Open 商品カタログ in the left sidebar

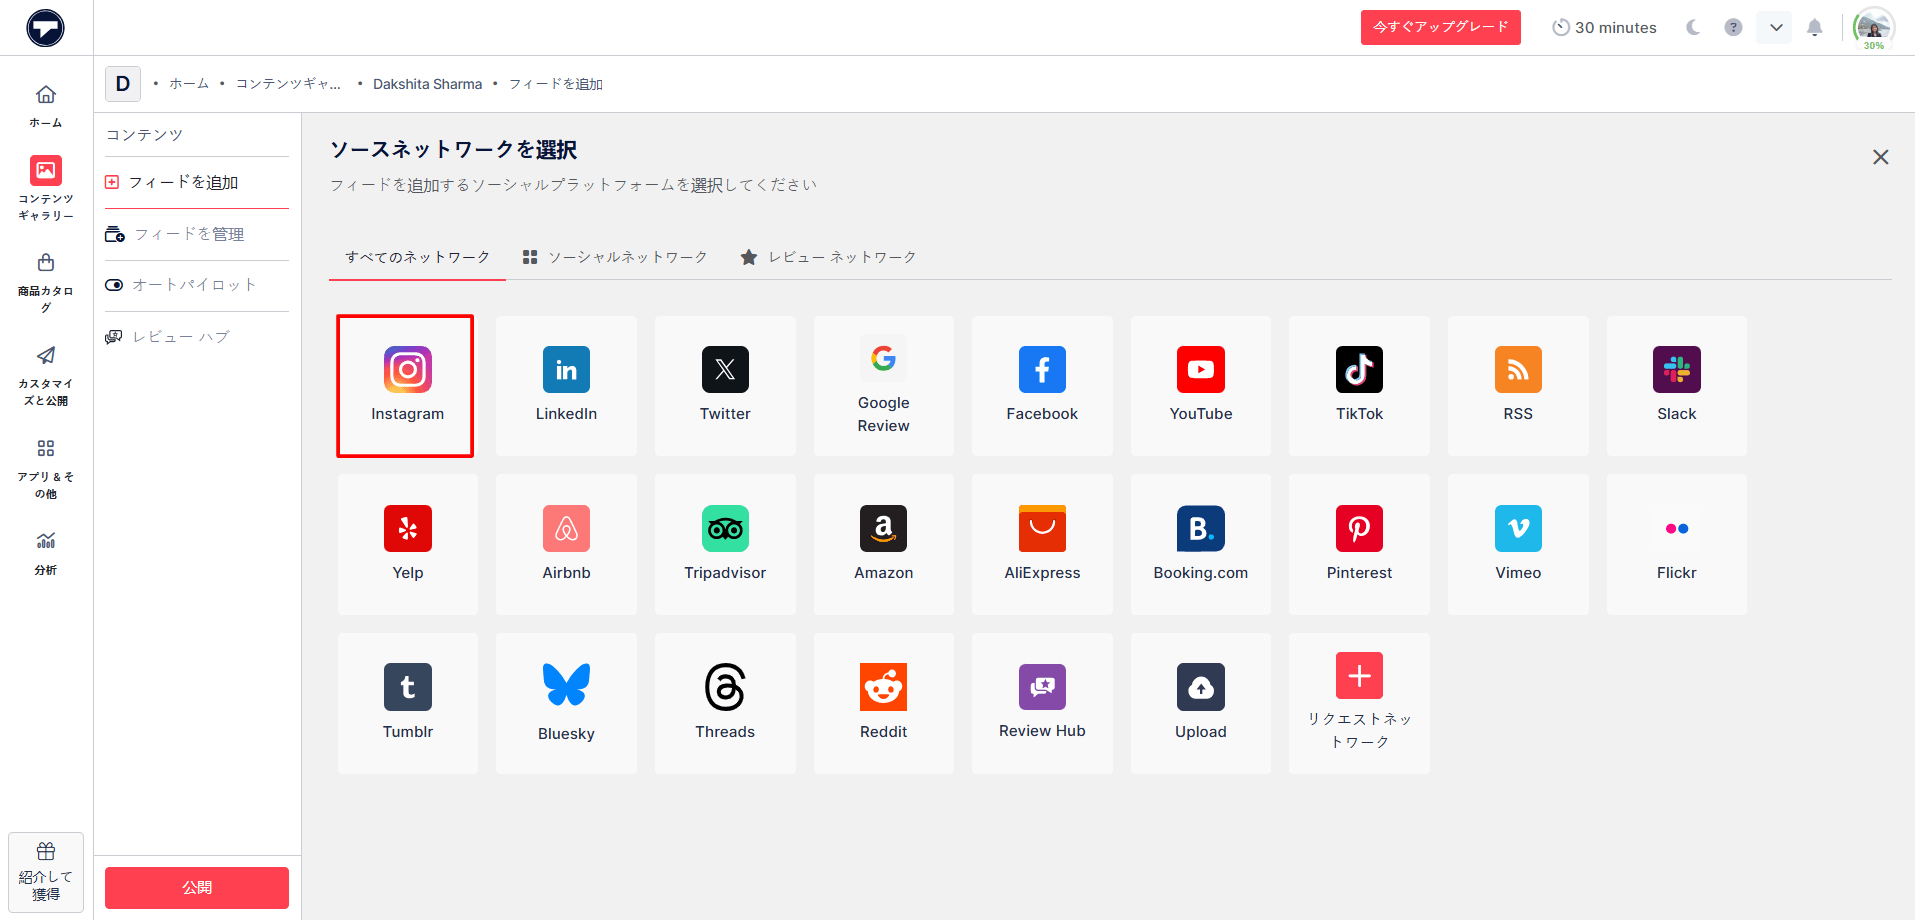coord(46,283)
